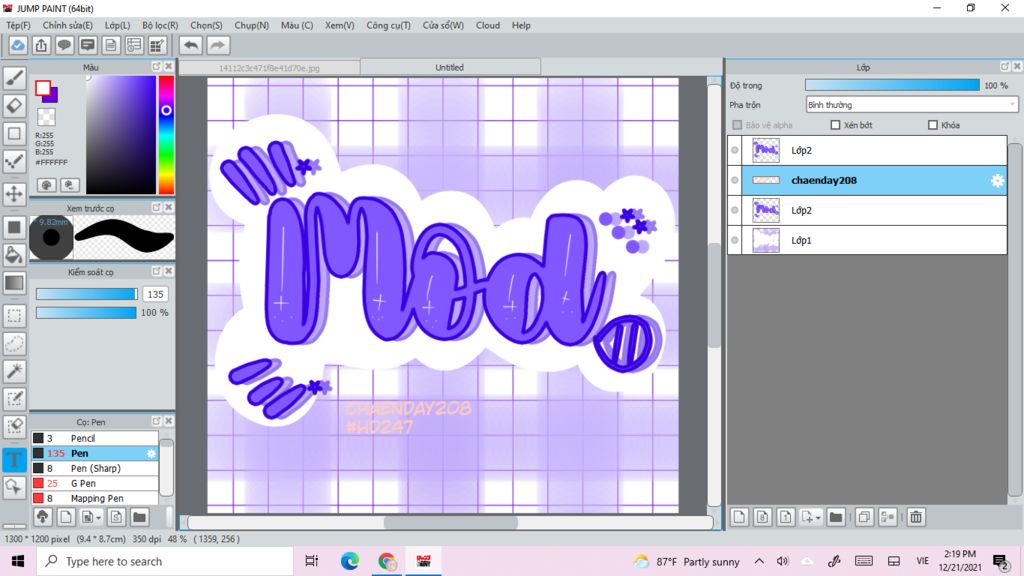Viewport: 1024px width, 576px height.
Task: Add a new layer folder
Action: coord(836,517)
